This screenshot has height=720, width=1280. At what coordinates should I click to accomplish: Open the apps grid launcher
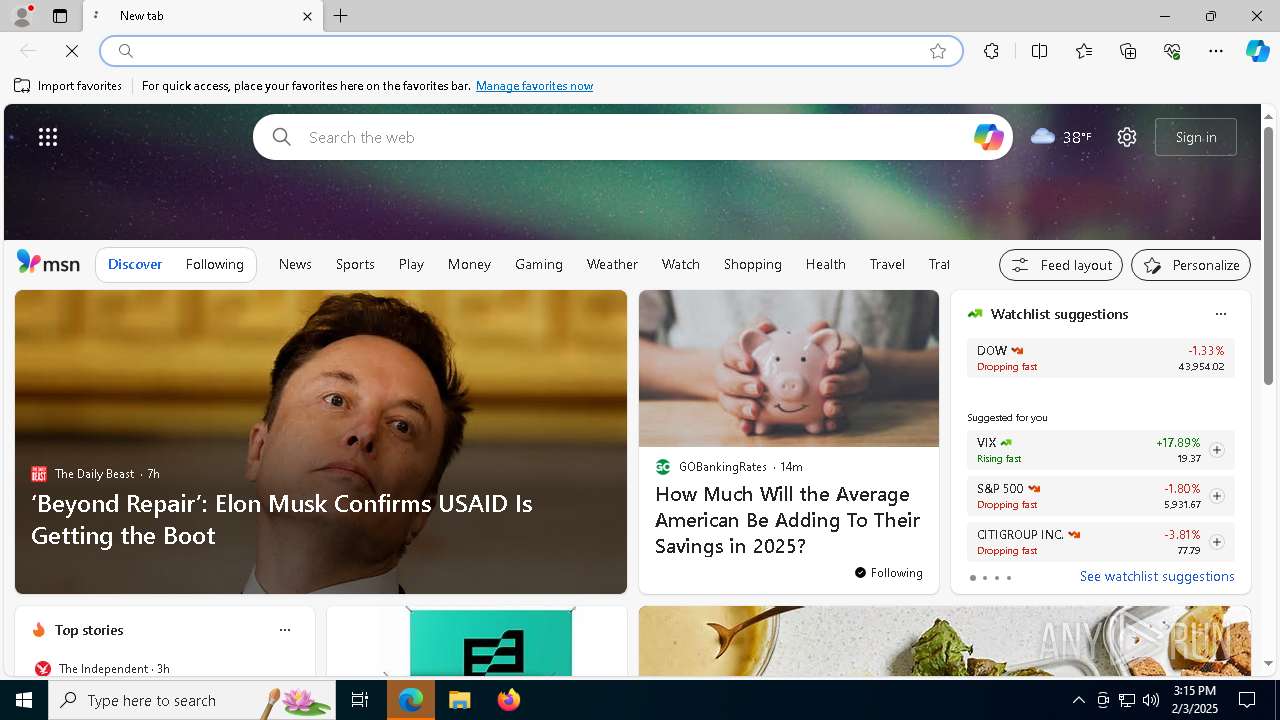tap(48, 137)
